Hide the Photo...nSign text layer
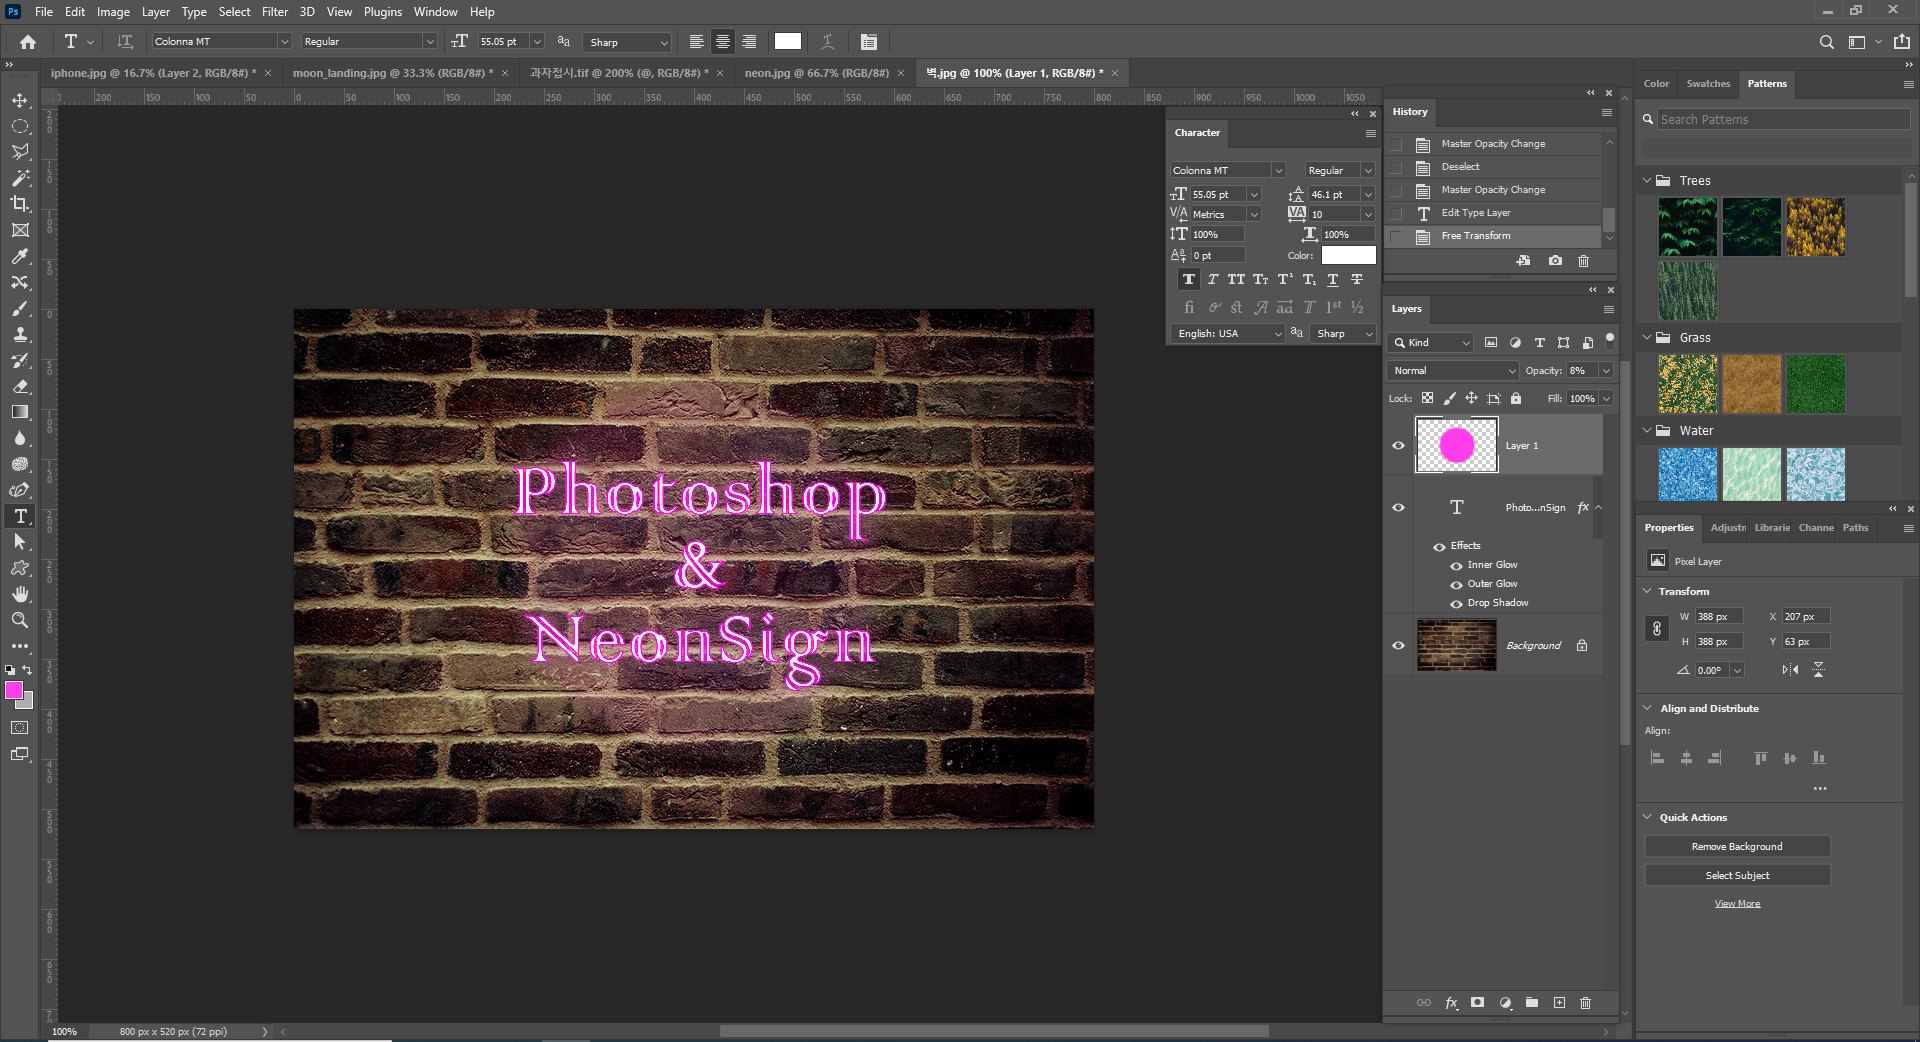This screenshot has width=1920, height=1042. (1399, 508)
